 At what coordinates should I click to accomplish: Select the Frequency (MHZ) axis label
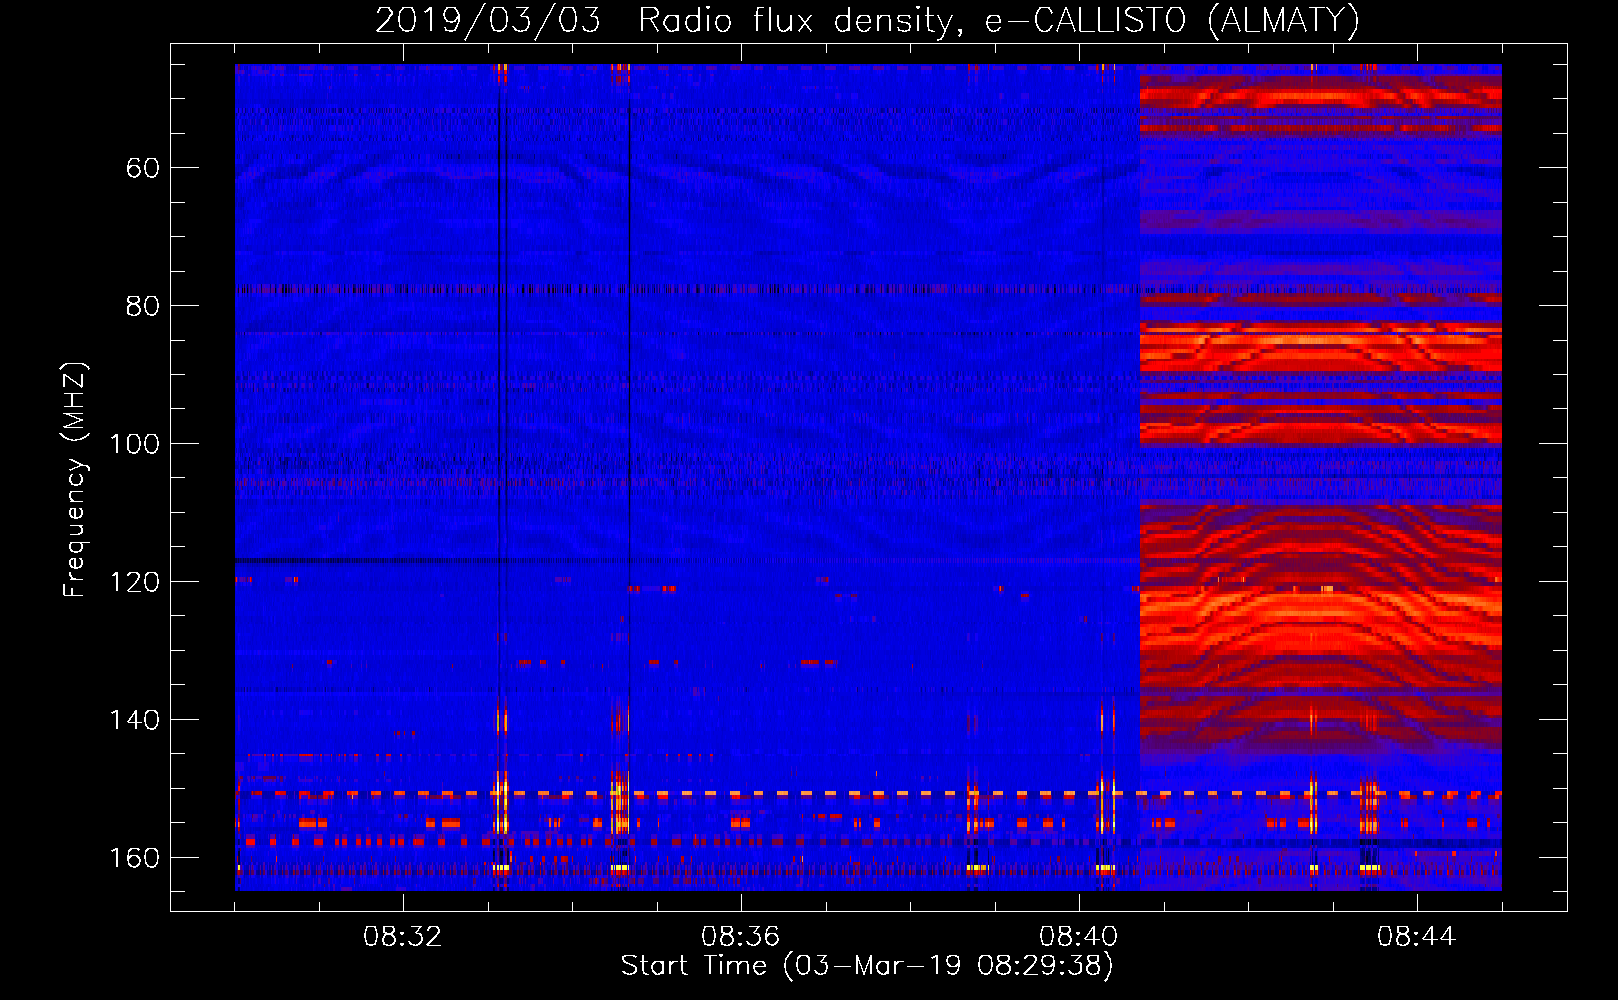(75, 479)
